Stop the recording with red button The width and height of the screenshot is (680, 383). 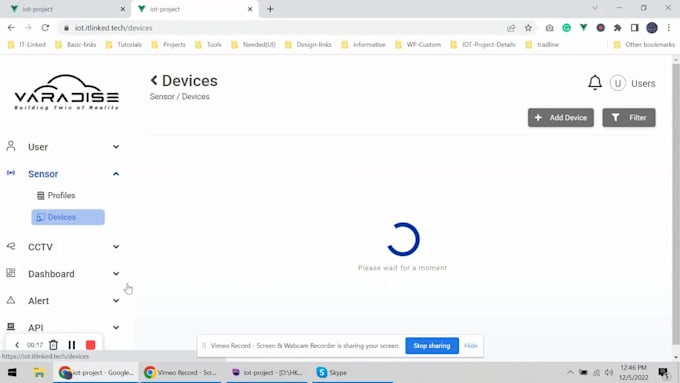coord(91,345)
